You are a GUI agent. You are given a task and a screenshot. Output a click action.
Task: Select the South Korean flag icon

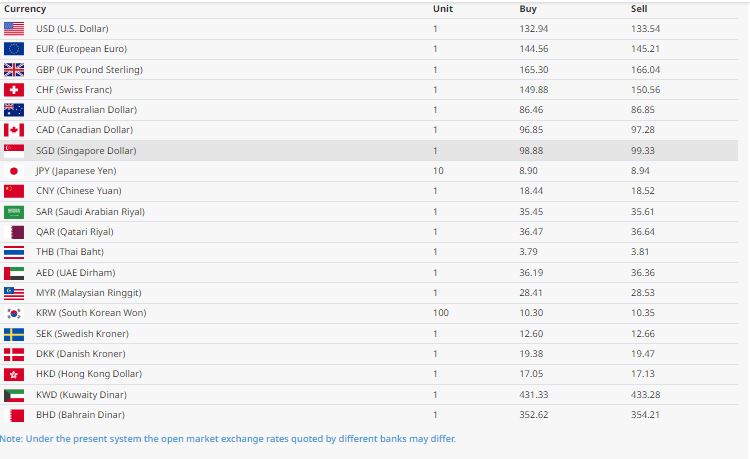click(14, 313)
